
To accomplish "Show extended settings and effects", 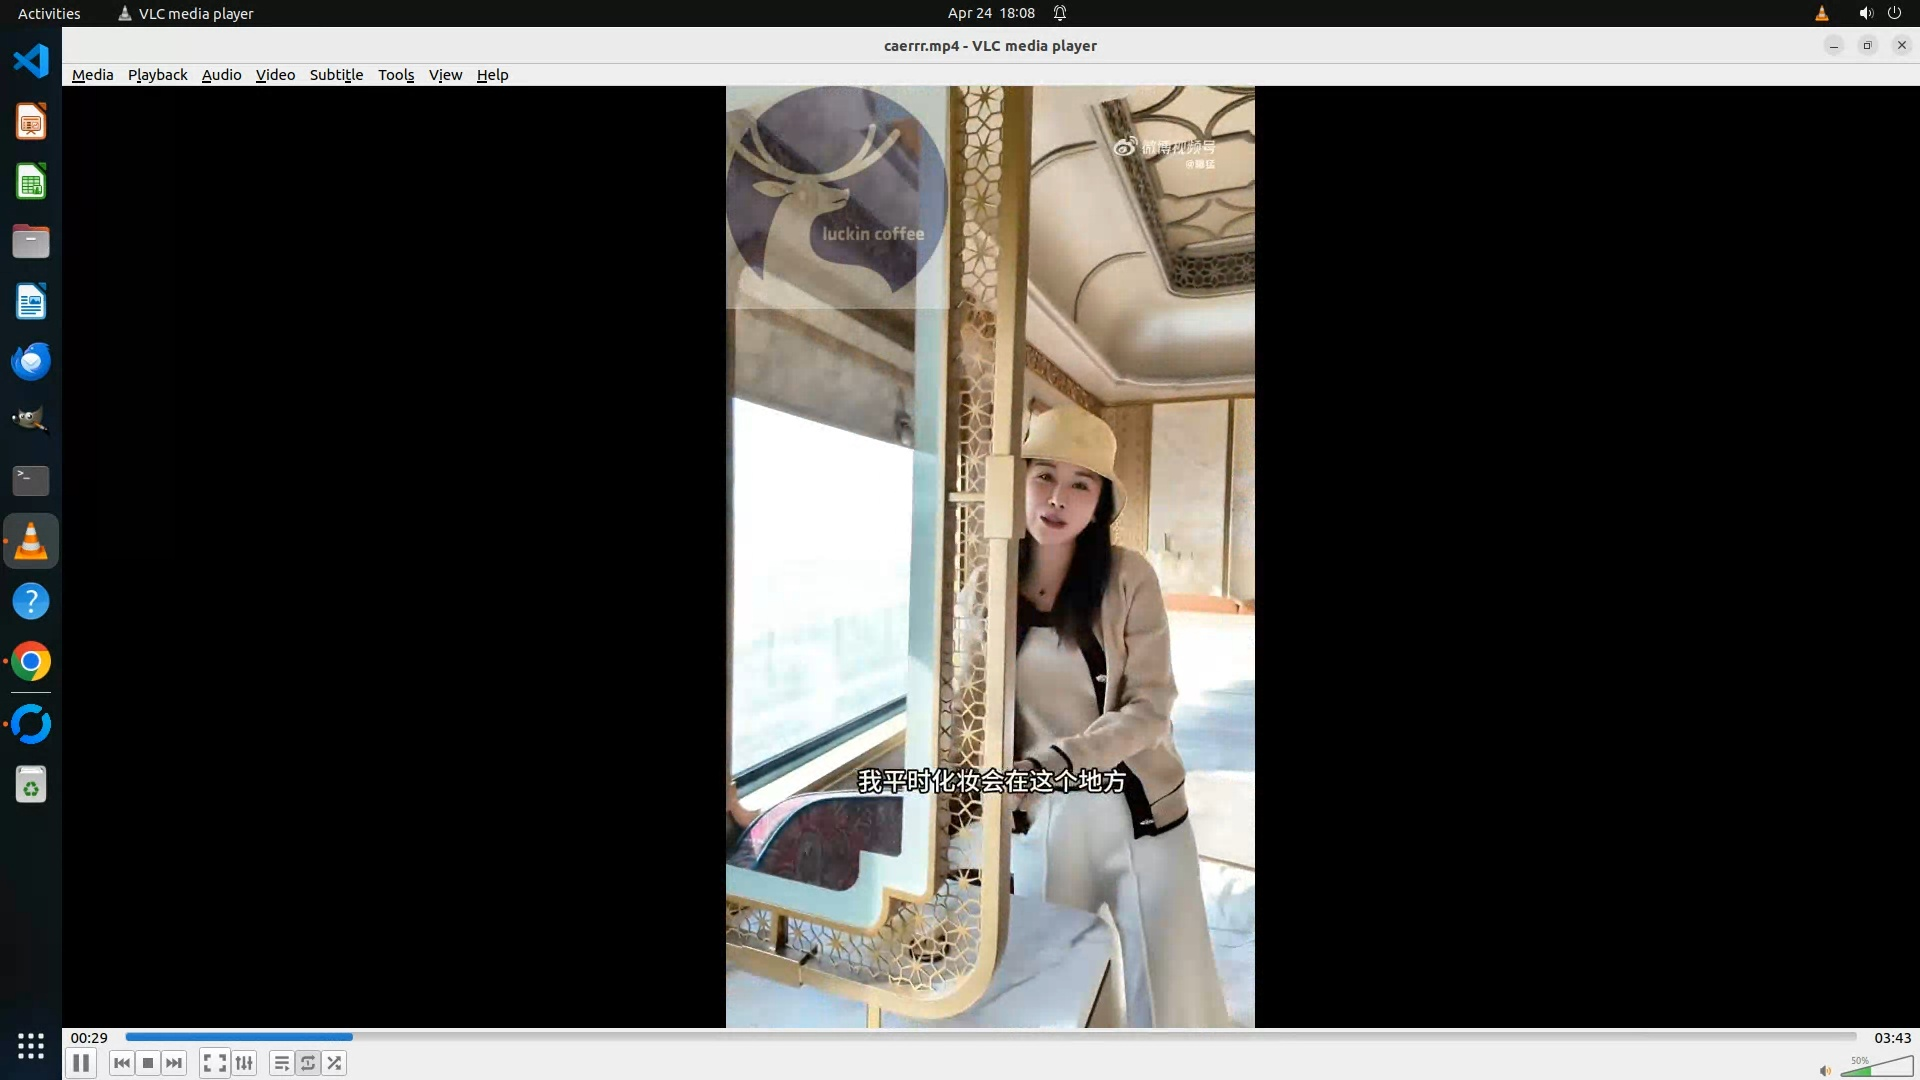I will [x=244, y=1063].
